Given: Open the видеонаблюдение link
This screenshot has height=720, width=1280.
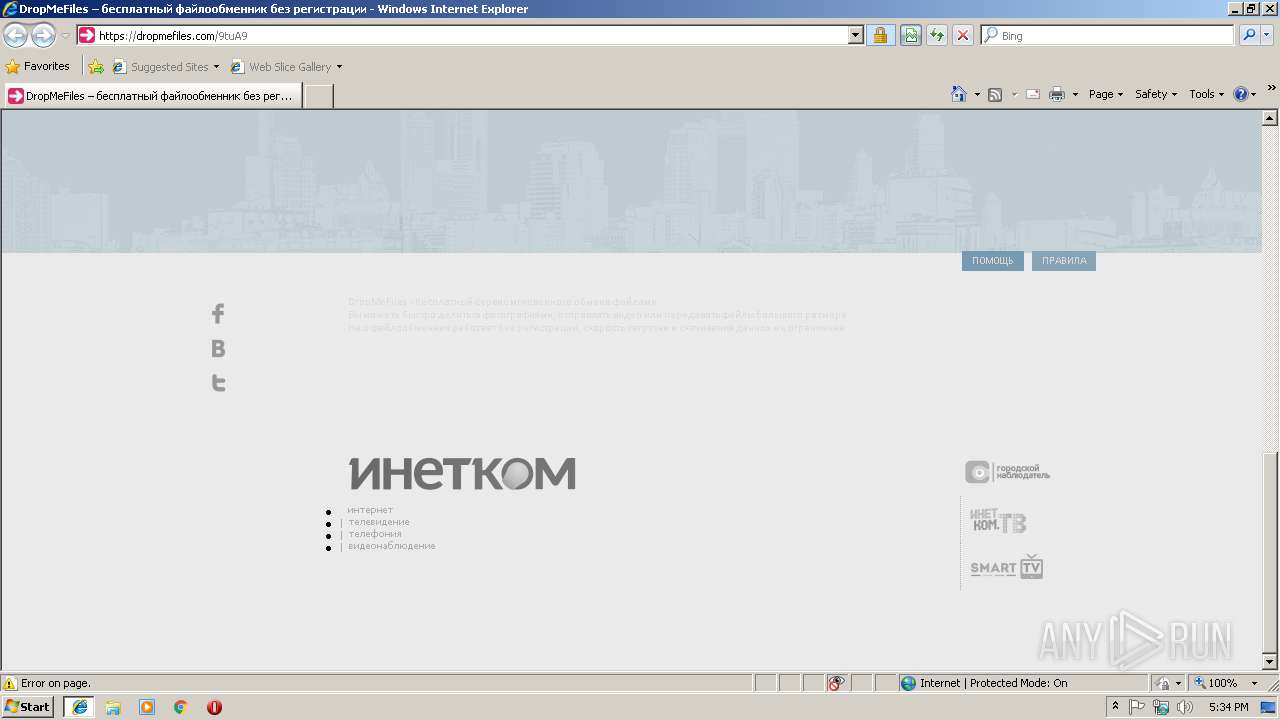Looking at the screenshot, I should [392, 546].
